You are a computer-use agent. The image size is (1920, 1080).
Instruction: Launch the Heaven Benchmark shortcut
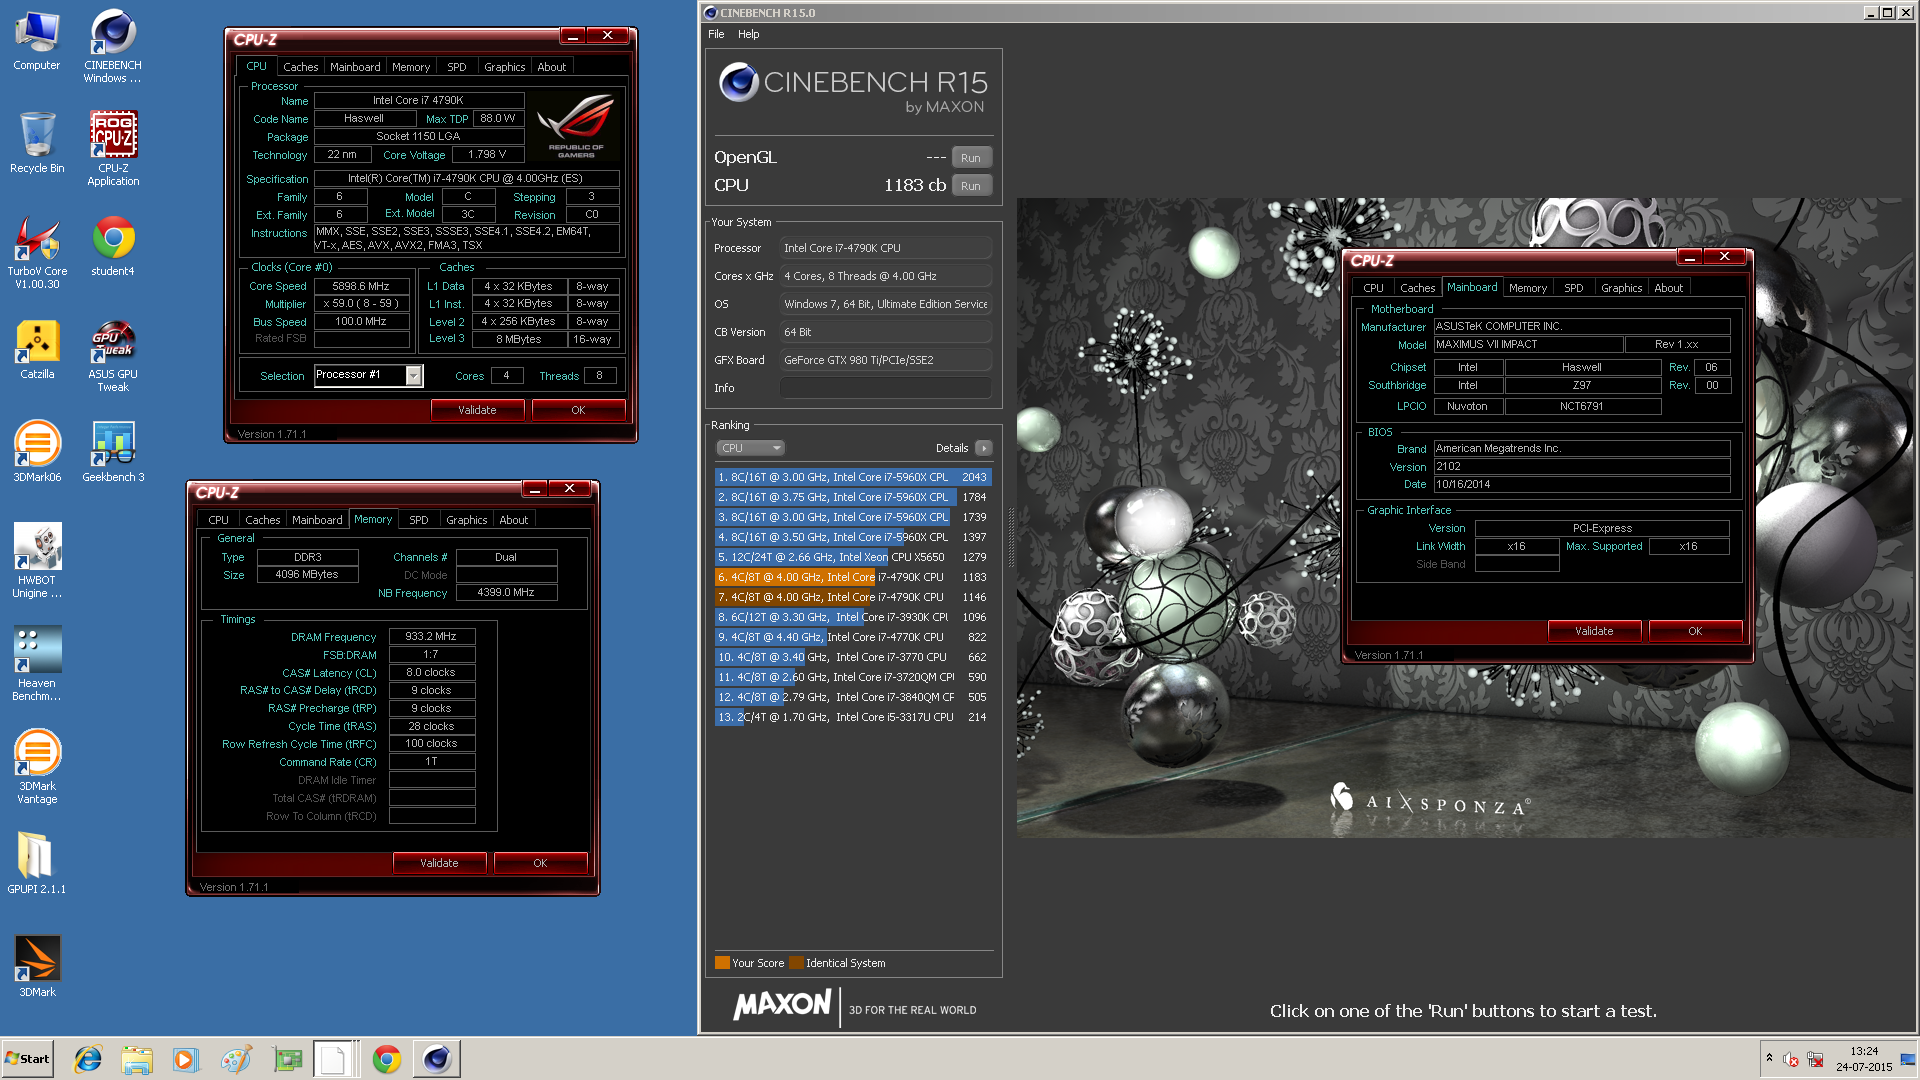click(x=37, y=664)
